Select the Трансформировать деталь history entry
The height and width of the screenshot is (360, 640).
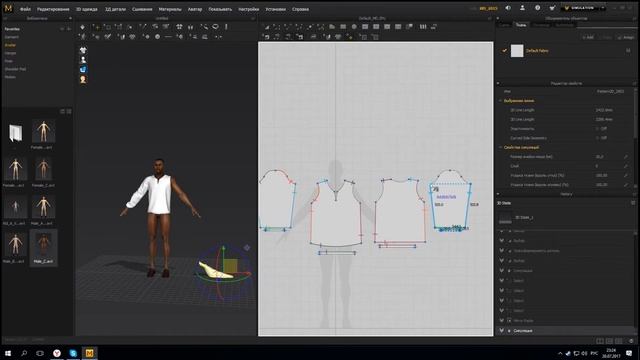tap(536, 251)
